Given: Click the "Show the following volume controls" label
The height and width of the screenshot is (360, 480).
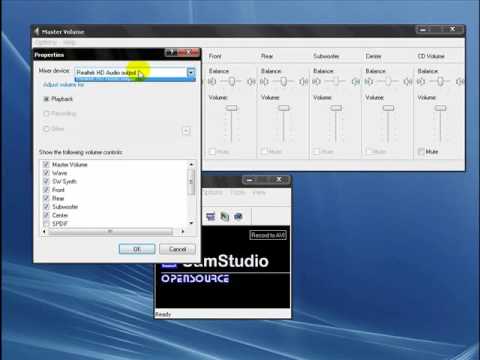Looking at the screenshot, I should pyautogui.click(x=81, y=152).
